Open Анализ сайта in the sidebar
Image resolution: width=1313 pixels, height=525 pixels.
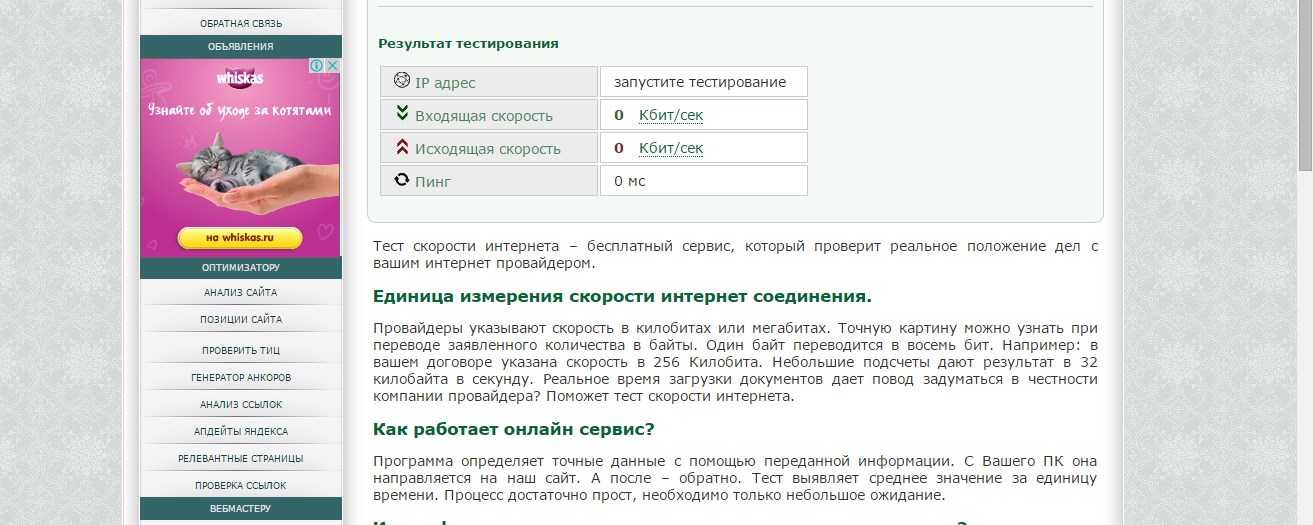pos(240,292)
